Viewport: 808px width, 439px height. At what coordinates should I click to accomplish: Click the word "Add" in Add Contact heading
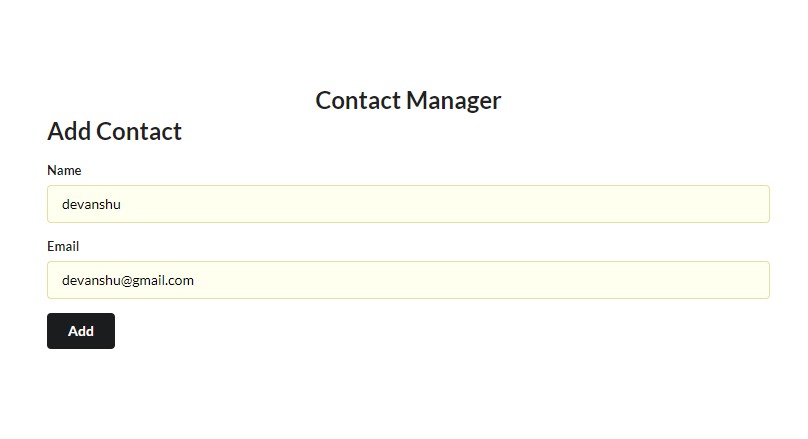tap(69, 131)
